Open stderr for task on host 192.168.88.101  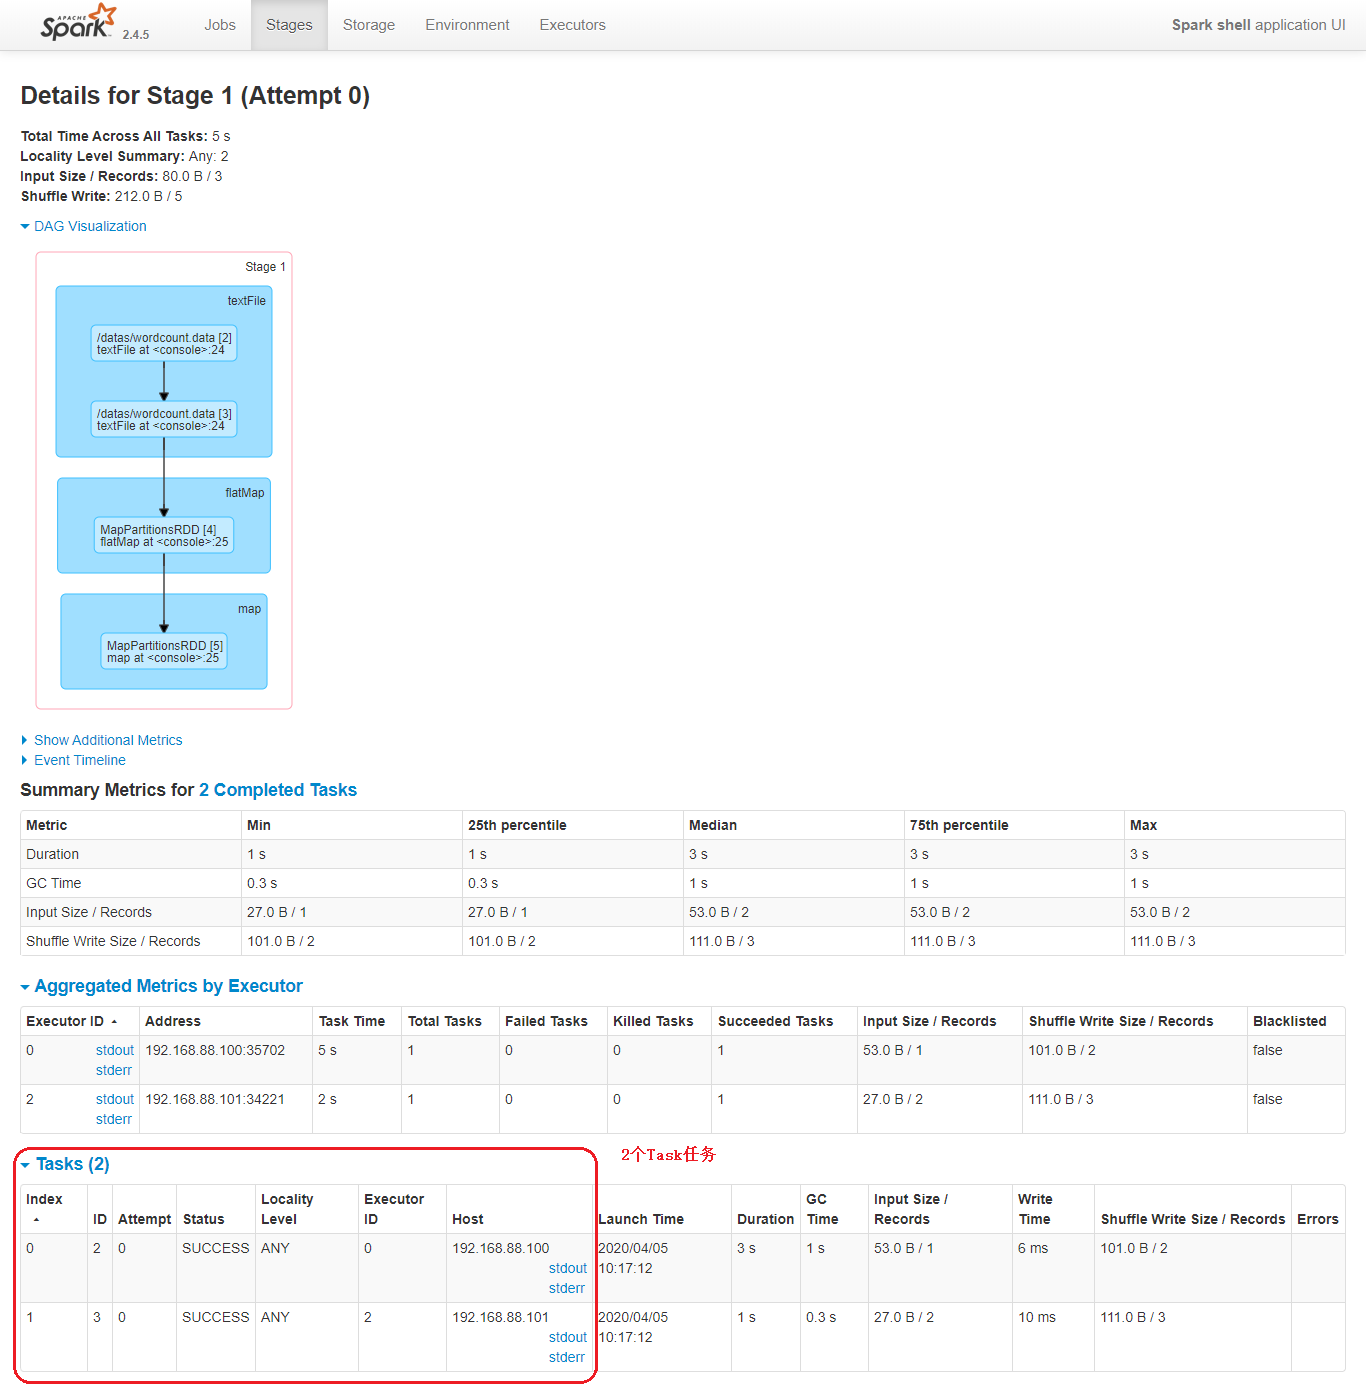[567, 1357]
